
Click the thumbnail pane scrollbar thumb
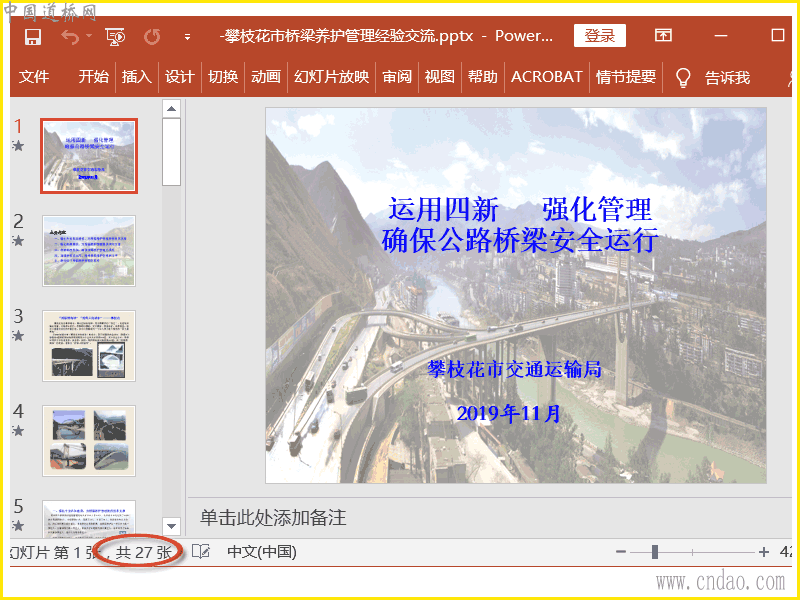[171, 152]
